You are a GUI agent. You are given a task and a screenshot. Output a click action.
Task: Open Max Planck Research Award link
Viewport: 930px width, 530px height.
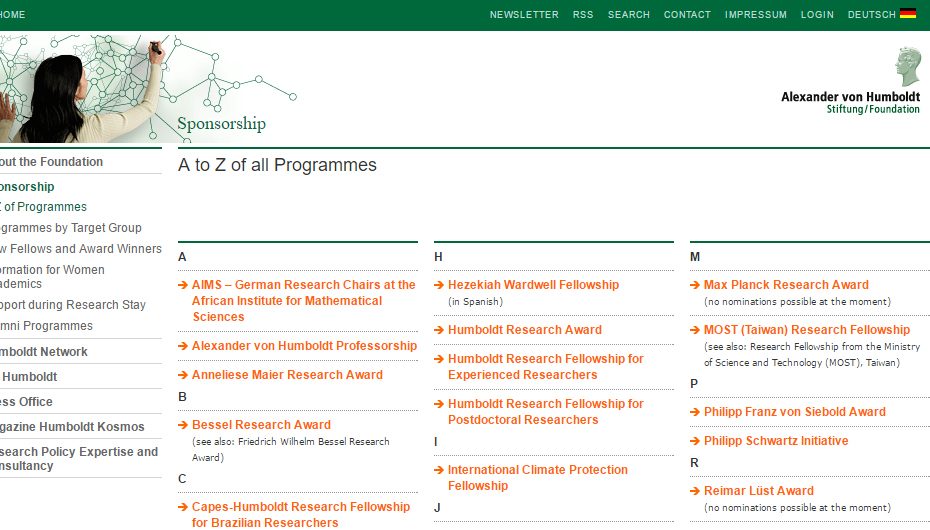point(786,285)
